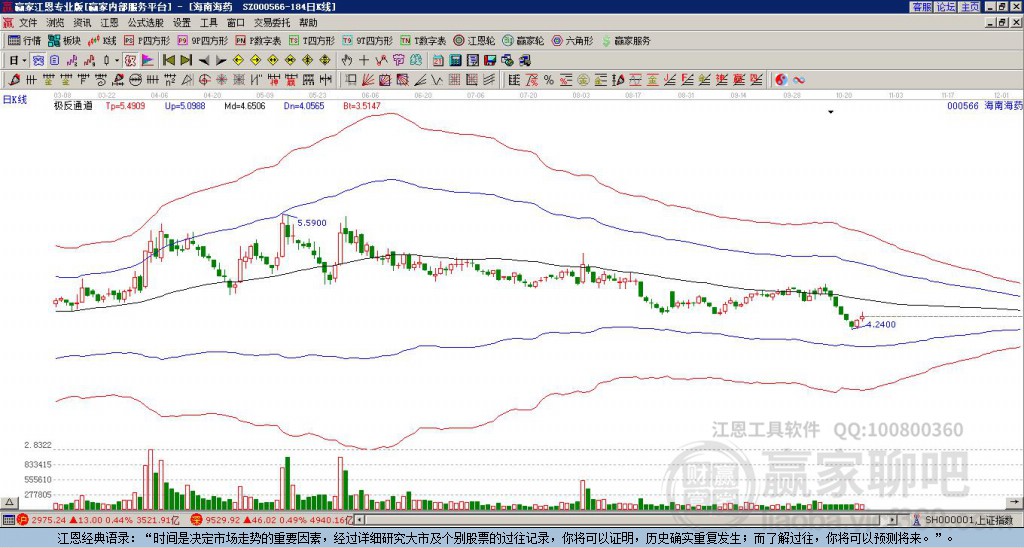Switch to K线 chart view
1024x548 pixels.
tap(103, 40)
